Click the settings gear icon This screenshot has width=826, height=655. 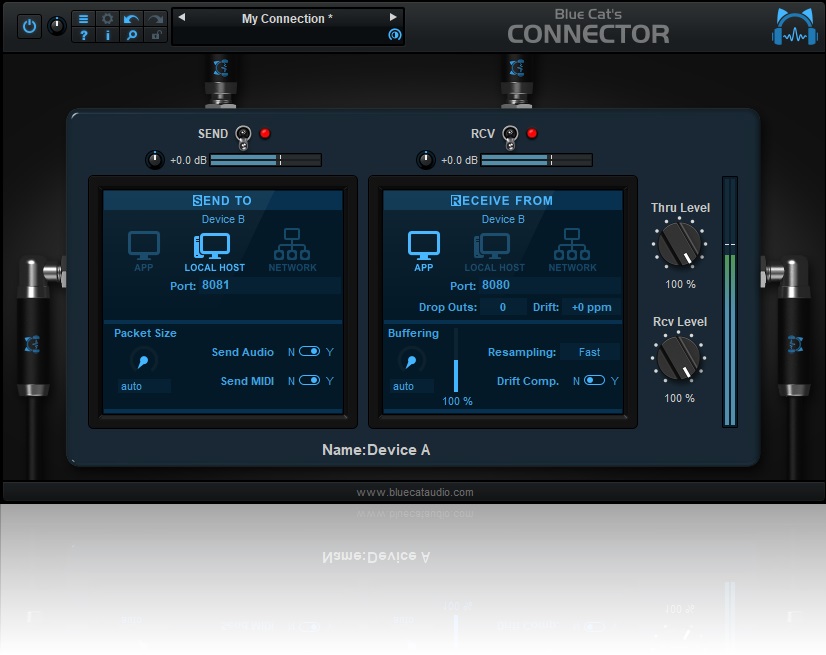pos(107,18)
